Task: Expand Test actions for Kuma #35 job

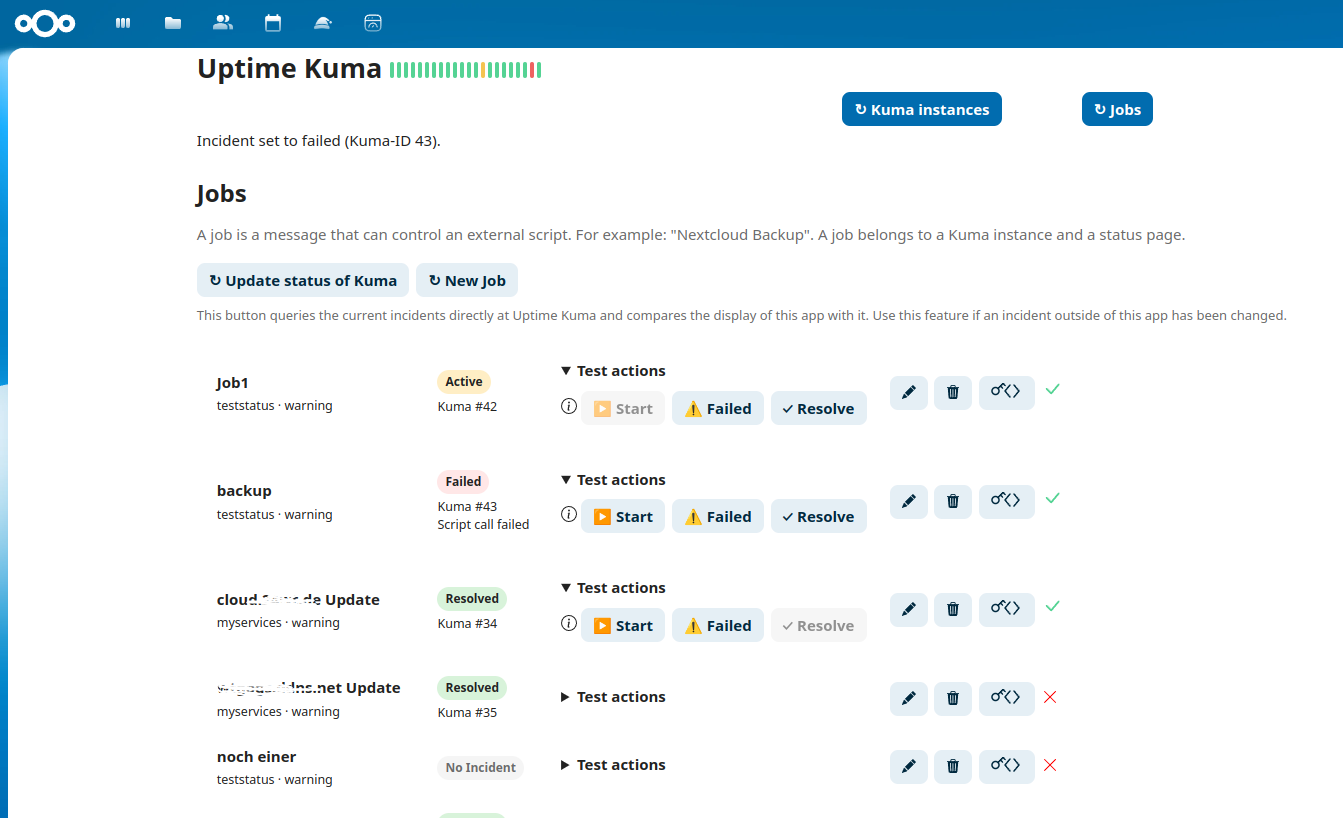Action: click(613, 697)
